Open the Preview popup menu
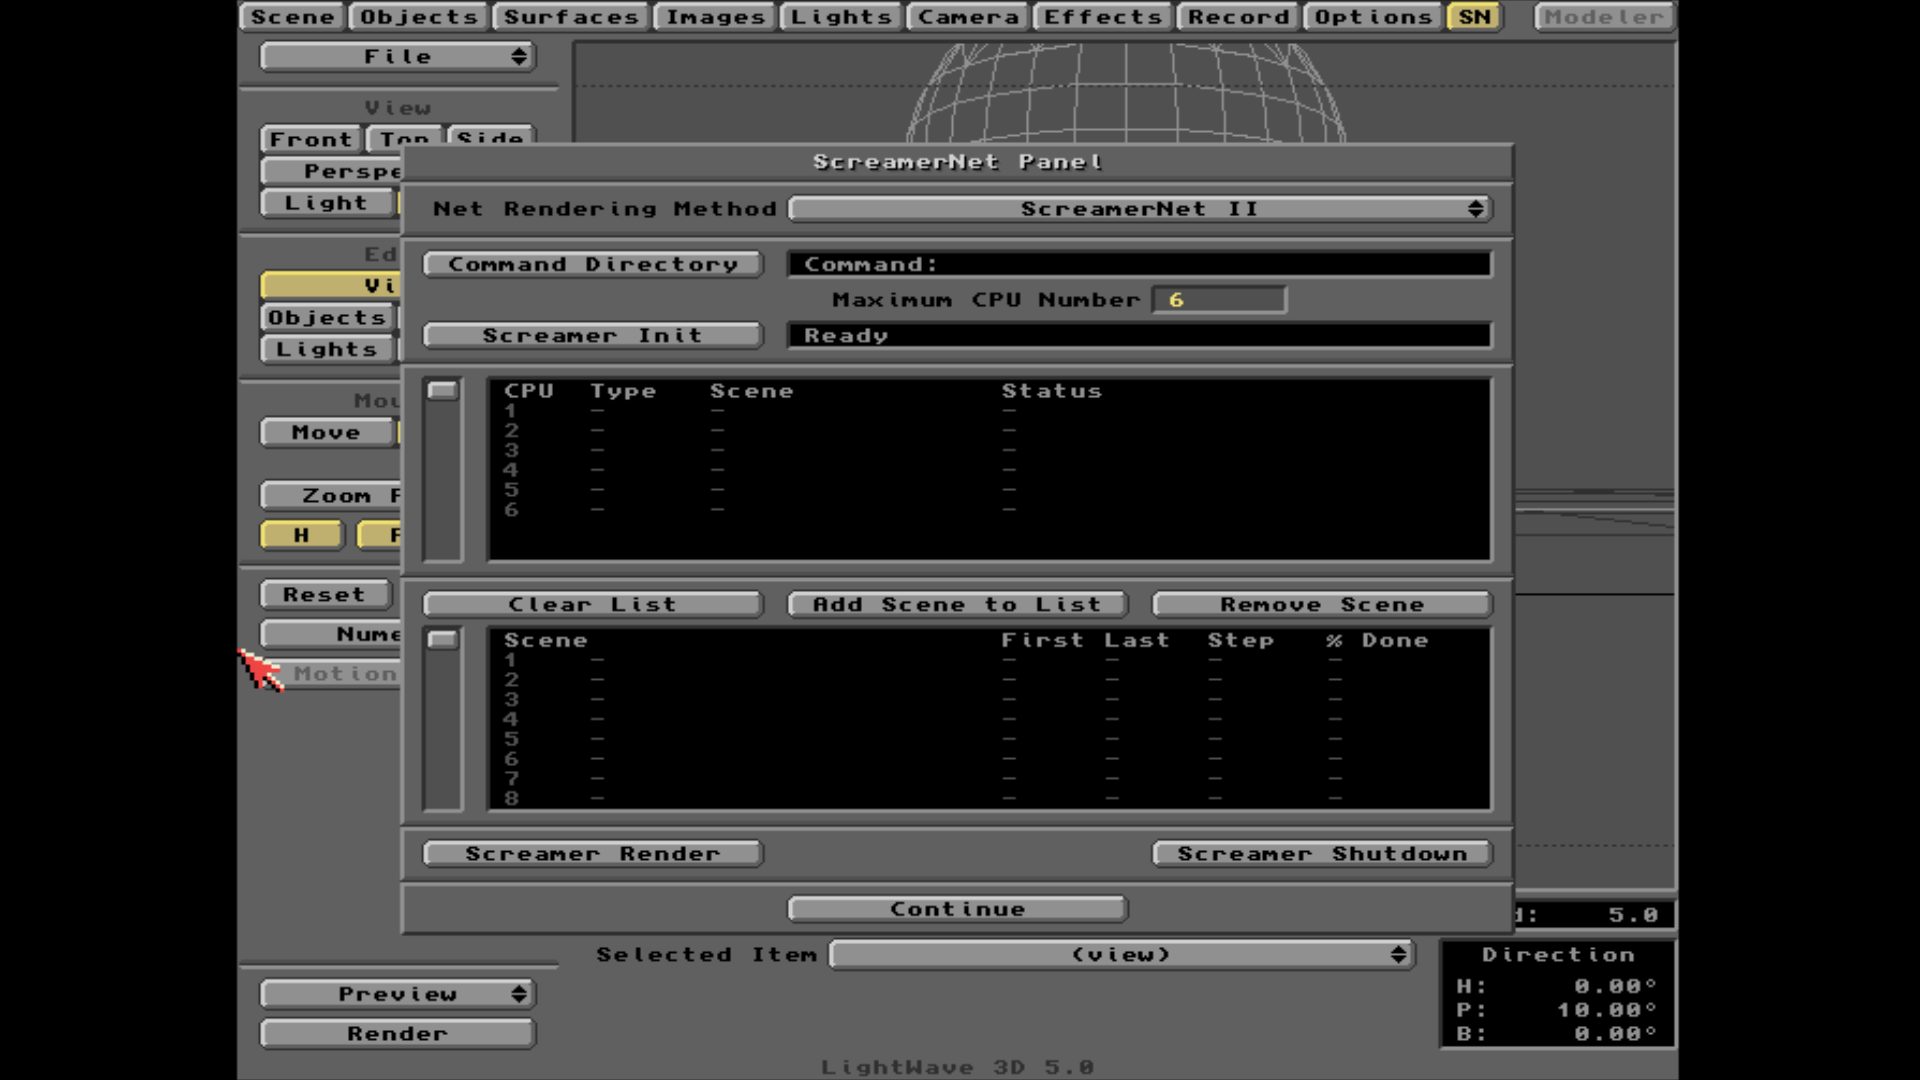The width and height of the screenshot is (1920, 1080). coord(398,994)
